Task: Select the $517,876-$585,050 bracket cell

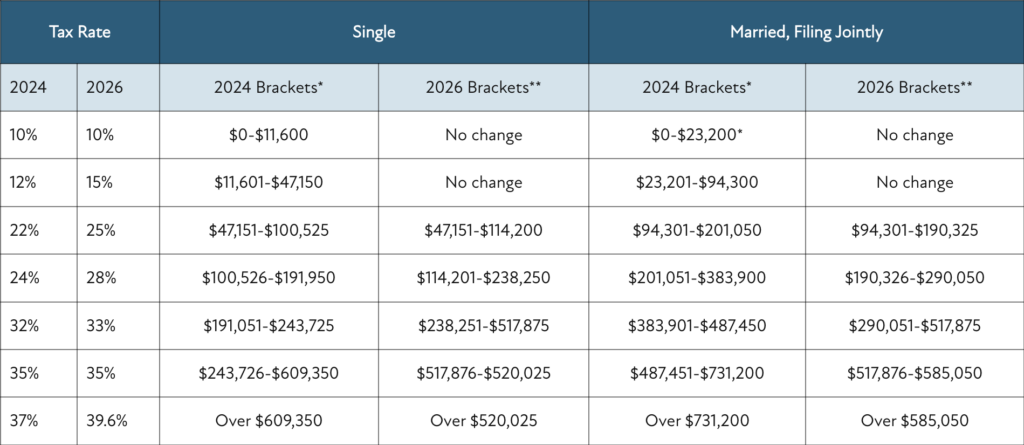Action: pos(914,374)
